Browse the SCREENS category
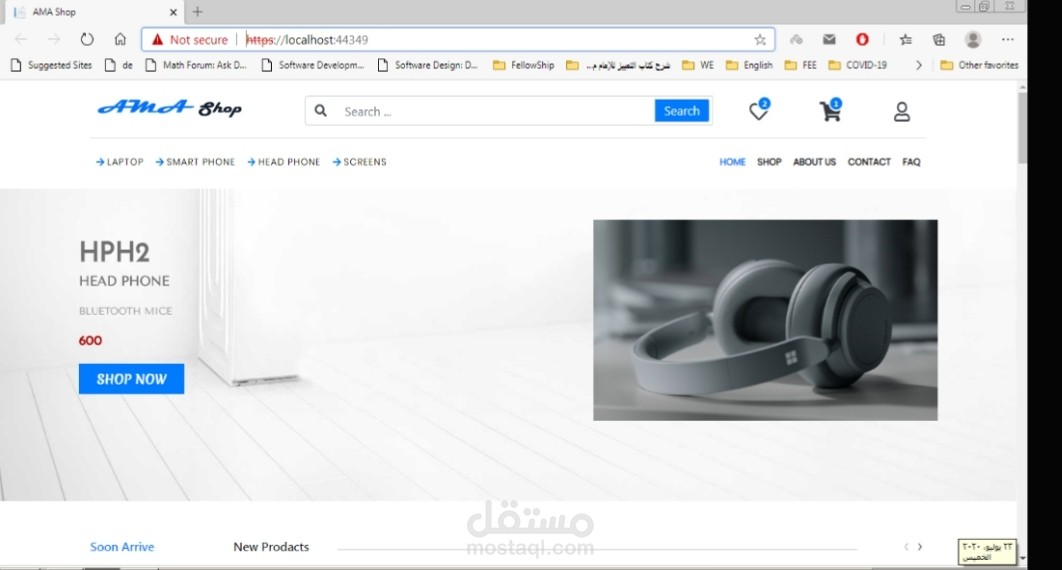The image size is (1062, 570). 360,162
